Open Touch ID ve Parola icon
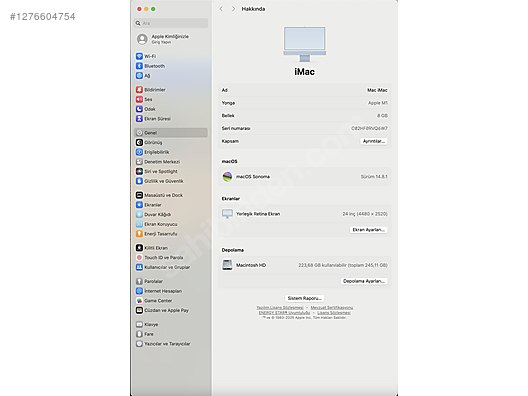The height and width of the screenshot is (396, 528). (139, 258)
